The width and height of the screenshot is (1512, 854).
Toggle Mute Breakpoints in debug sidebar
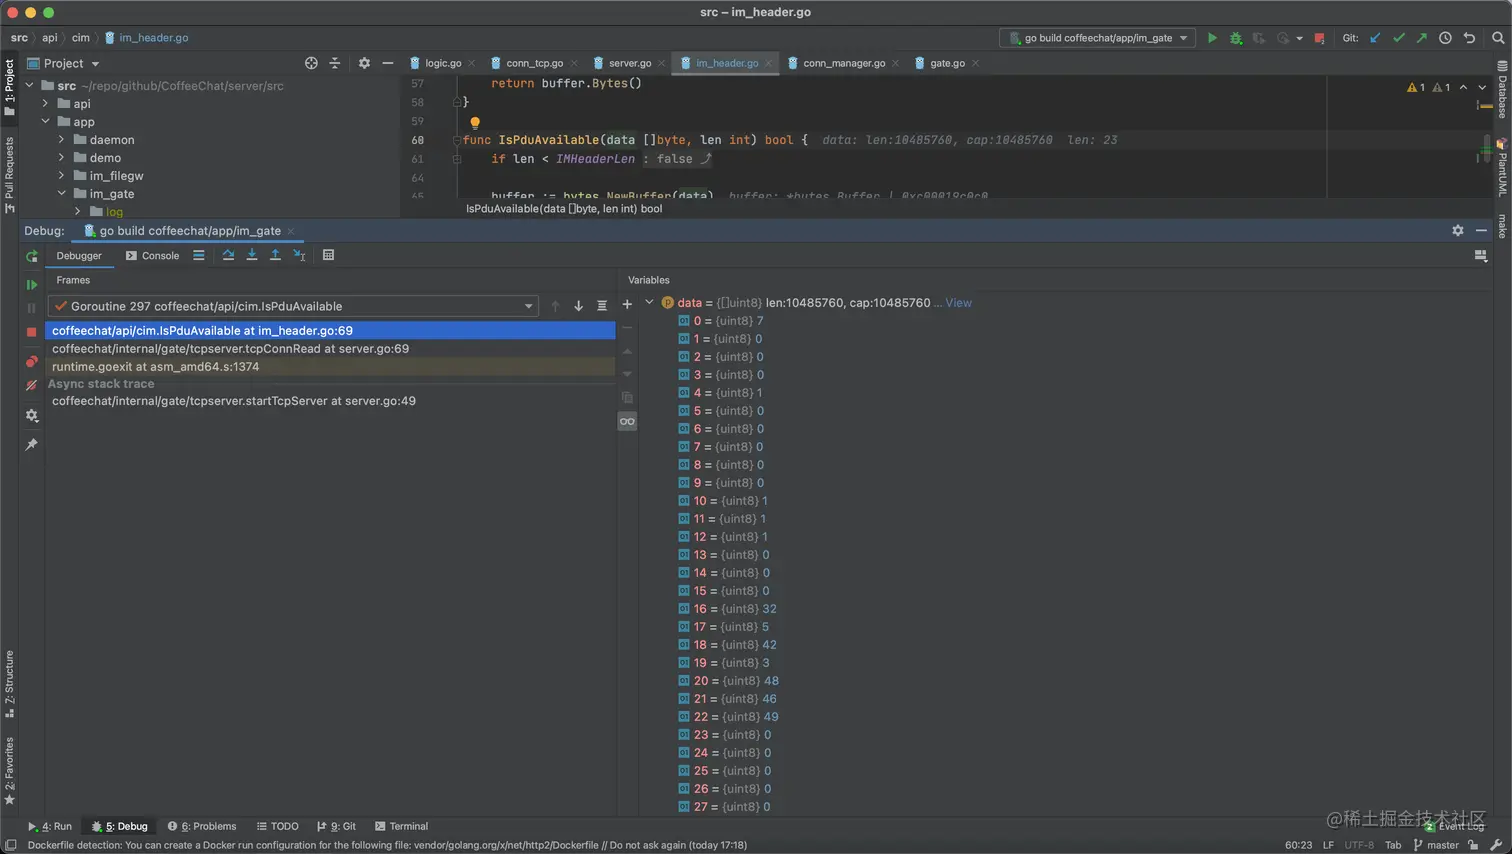[x=31, y=385]
